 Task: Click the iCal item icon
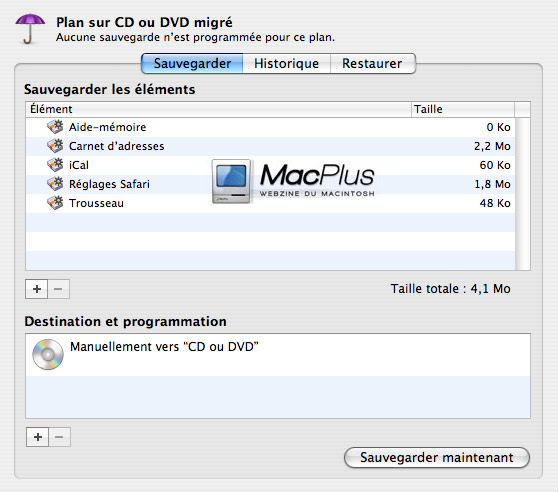(55, 165)
